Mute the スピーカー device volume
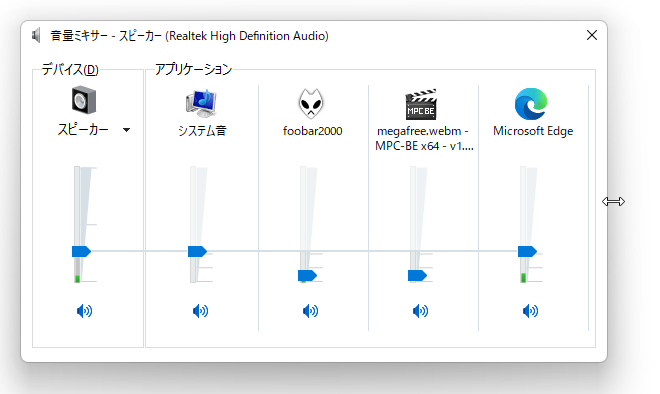 pyautogui.click(x=84, y=311)
